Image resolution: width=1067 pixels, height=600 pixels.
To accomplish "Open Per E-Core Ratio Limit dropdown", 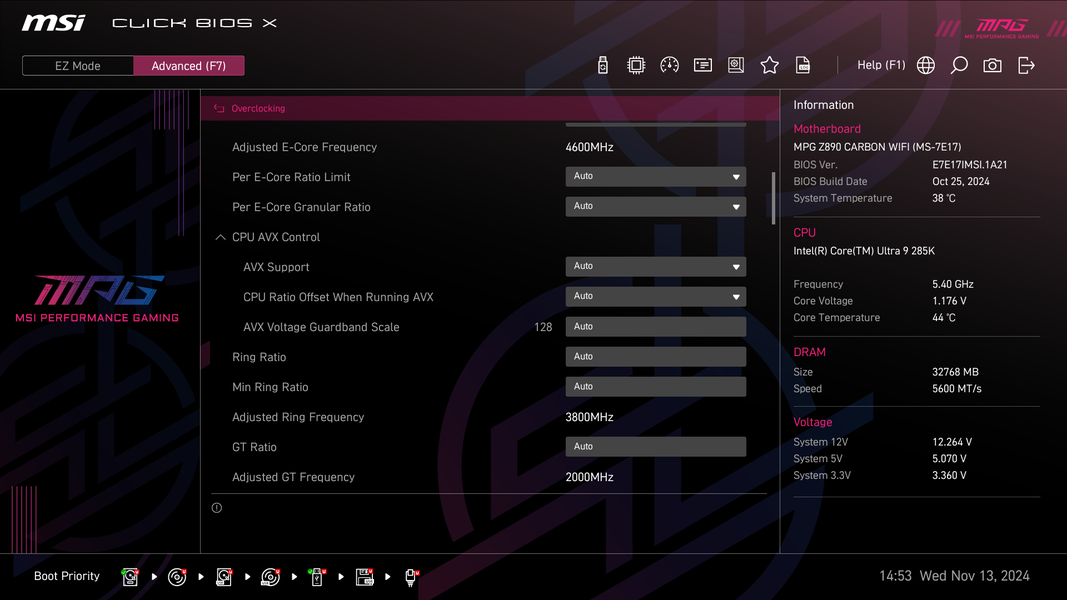I will pos(655,177).
